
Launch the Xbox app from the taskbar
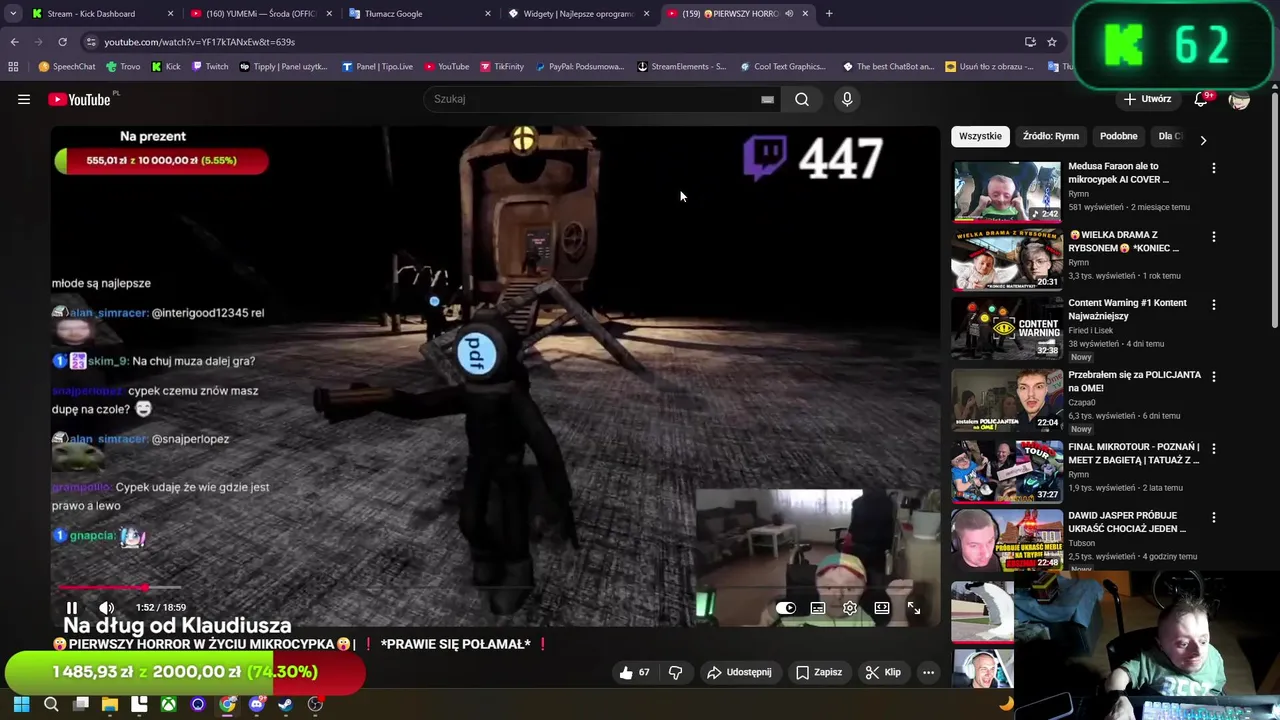(169, 704)
